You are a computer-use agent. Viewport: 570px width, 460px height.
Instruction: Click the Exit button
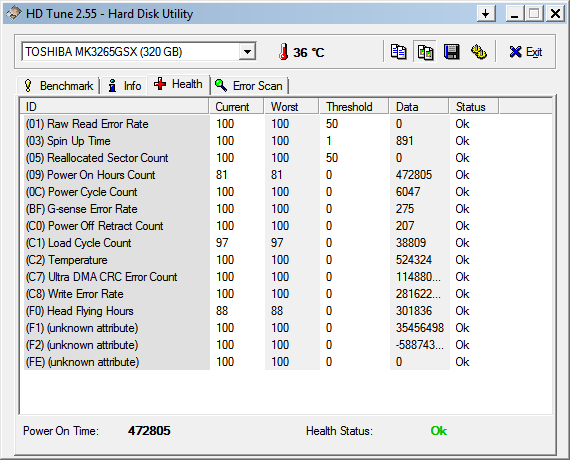[x=526, y=52]
